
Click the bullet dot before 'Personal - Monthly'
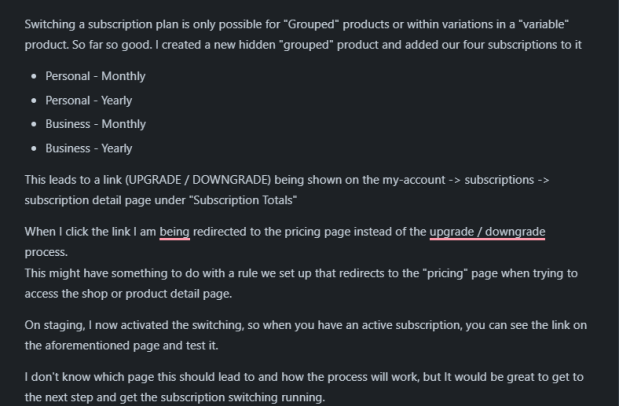pyautogui.click(x=34, y=76)
